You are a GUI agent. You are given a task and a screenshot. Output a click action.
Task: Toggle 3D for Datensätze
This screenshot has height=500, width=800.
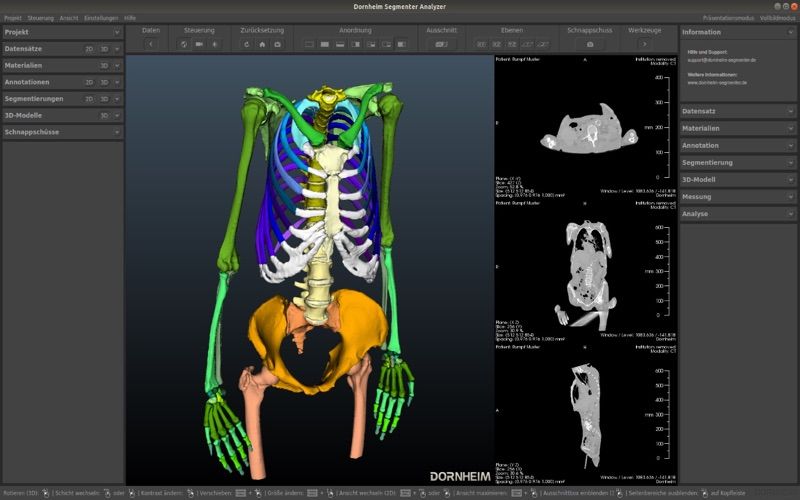click(104, 49)
